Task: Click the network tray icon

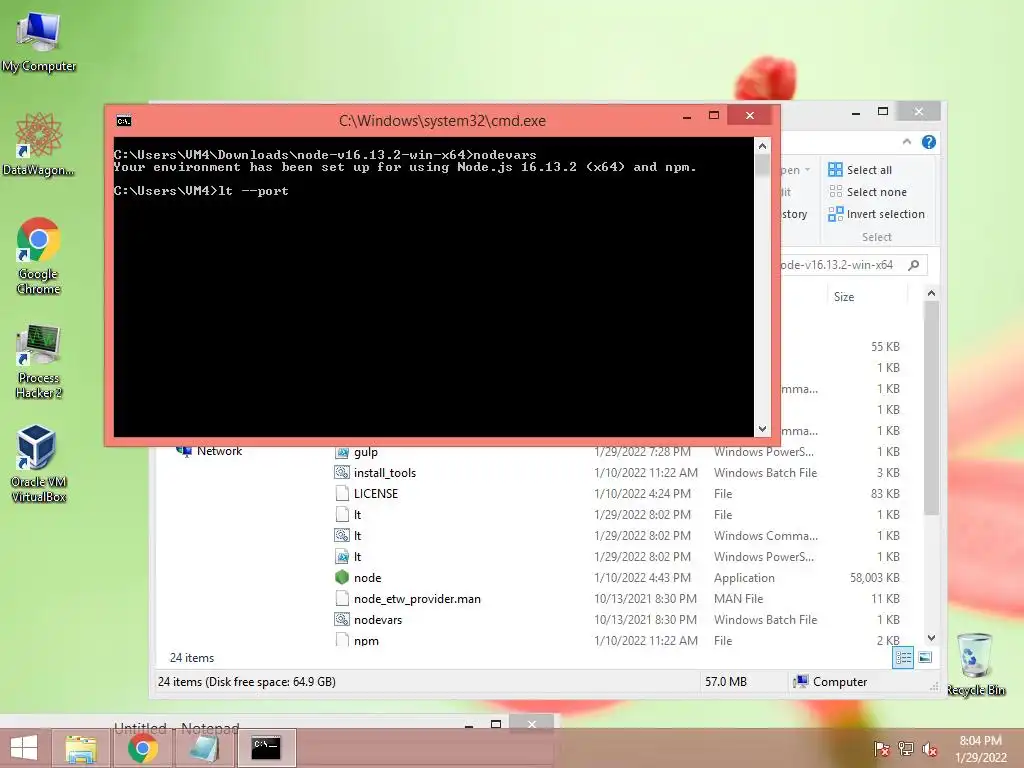Action: [x=905, y=748]
